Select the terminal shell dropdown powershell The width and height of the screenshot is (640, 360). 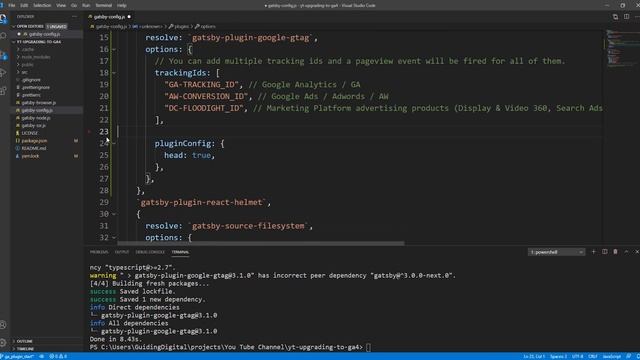click(x=556, y=252)
